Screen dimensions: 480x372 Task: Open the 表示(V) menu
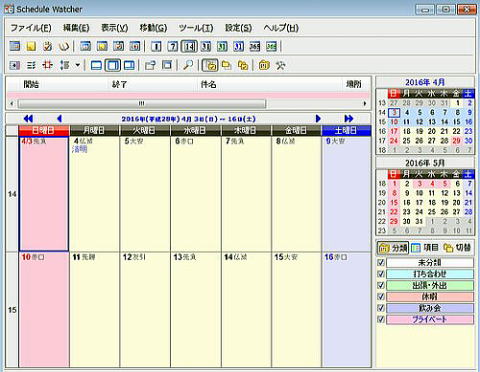pos(114,28)
